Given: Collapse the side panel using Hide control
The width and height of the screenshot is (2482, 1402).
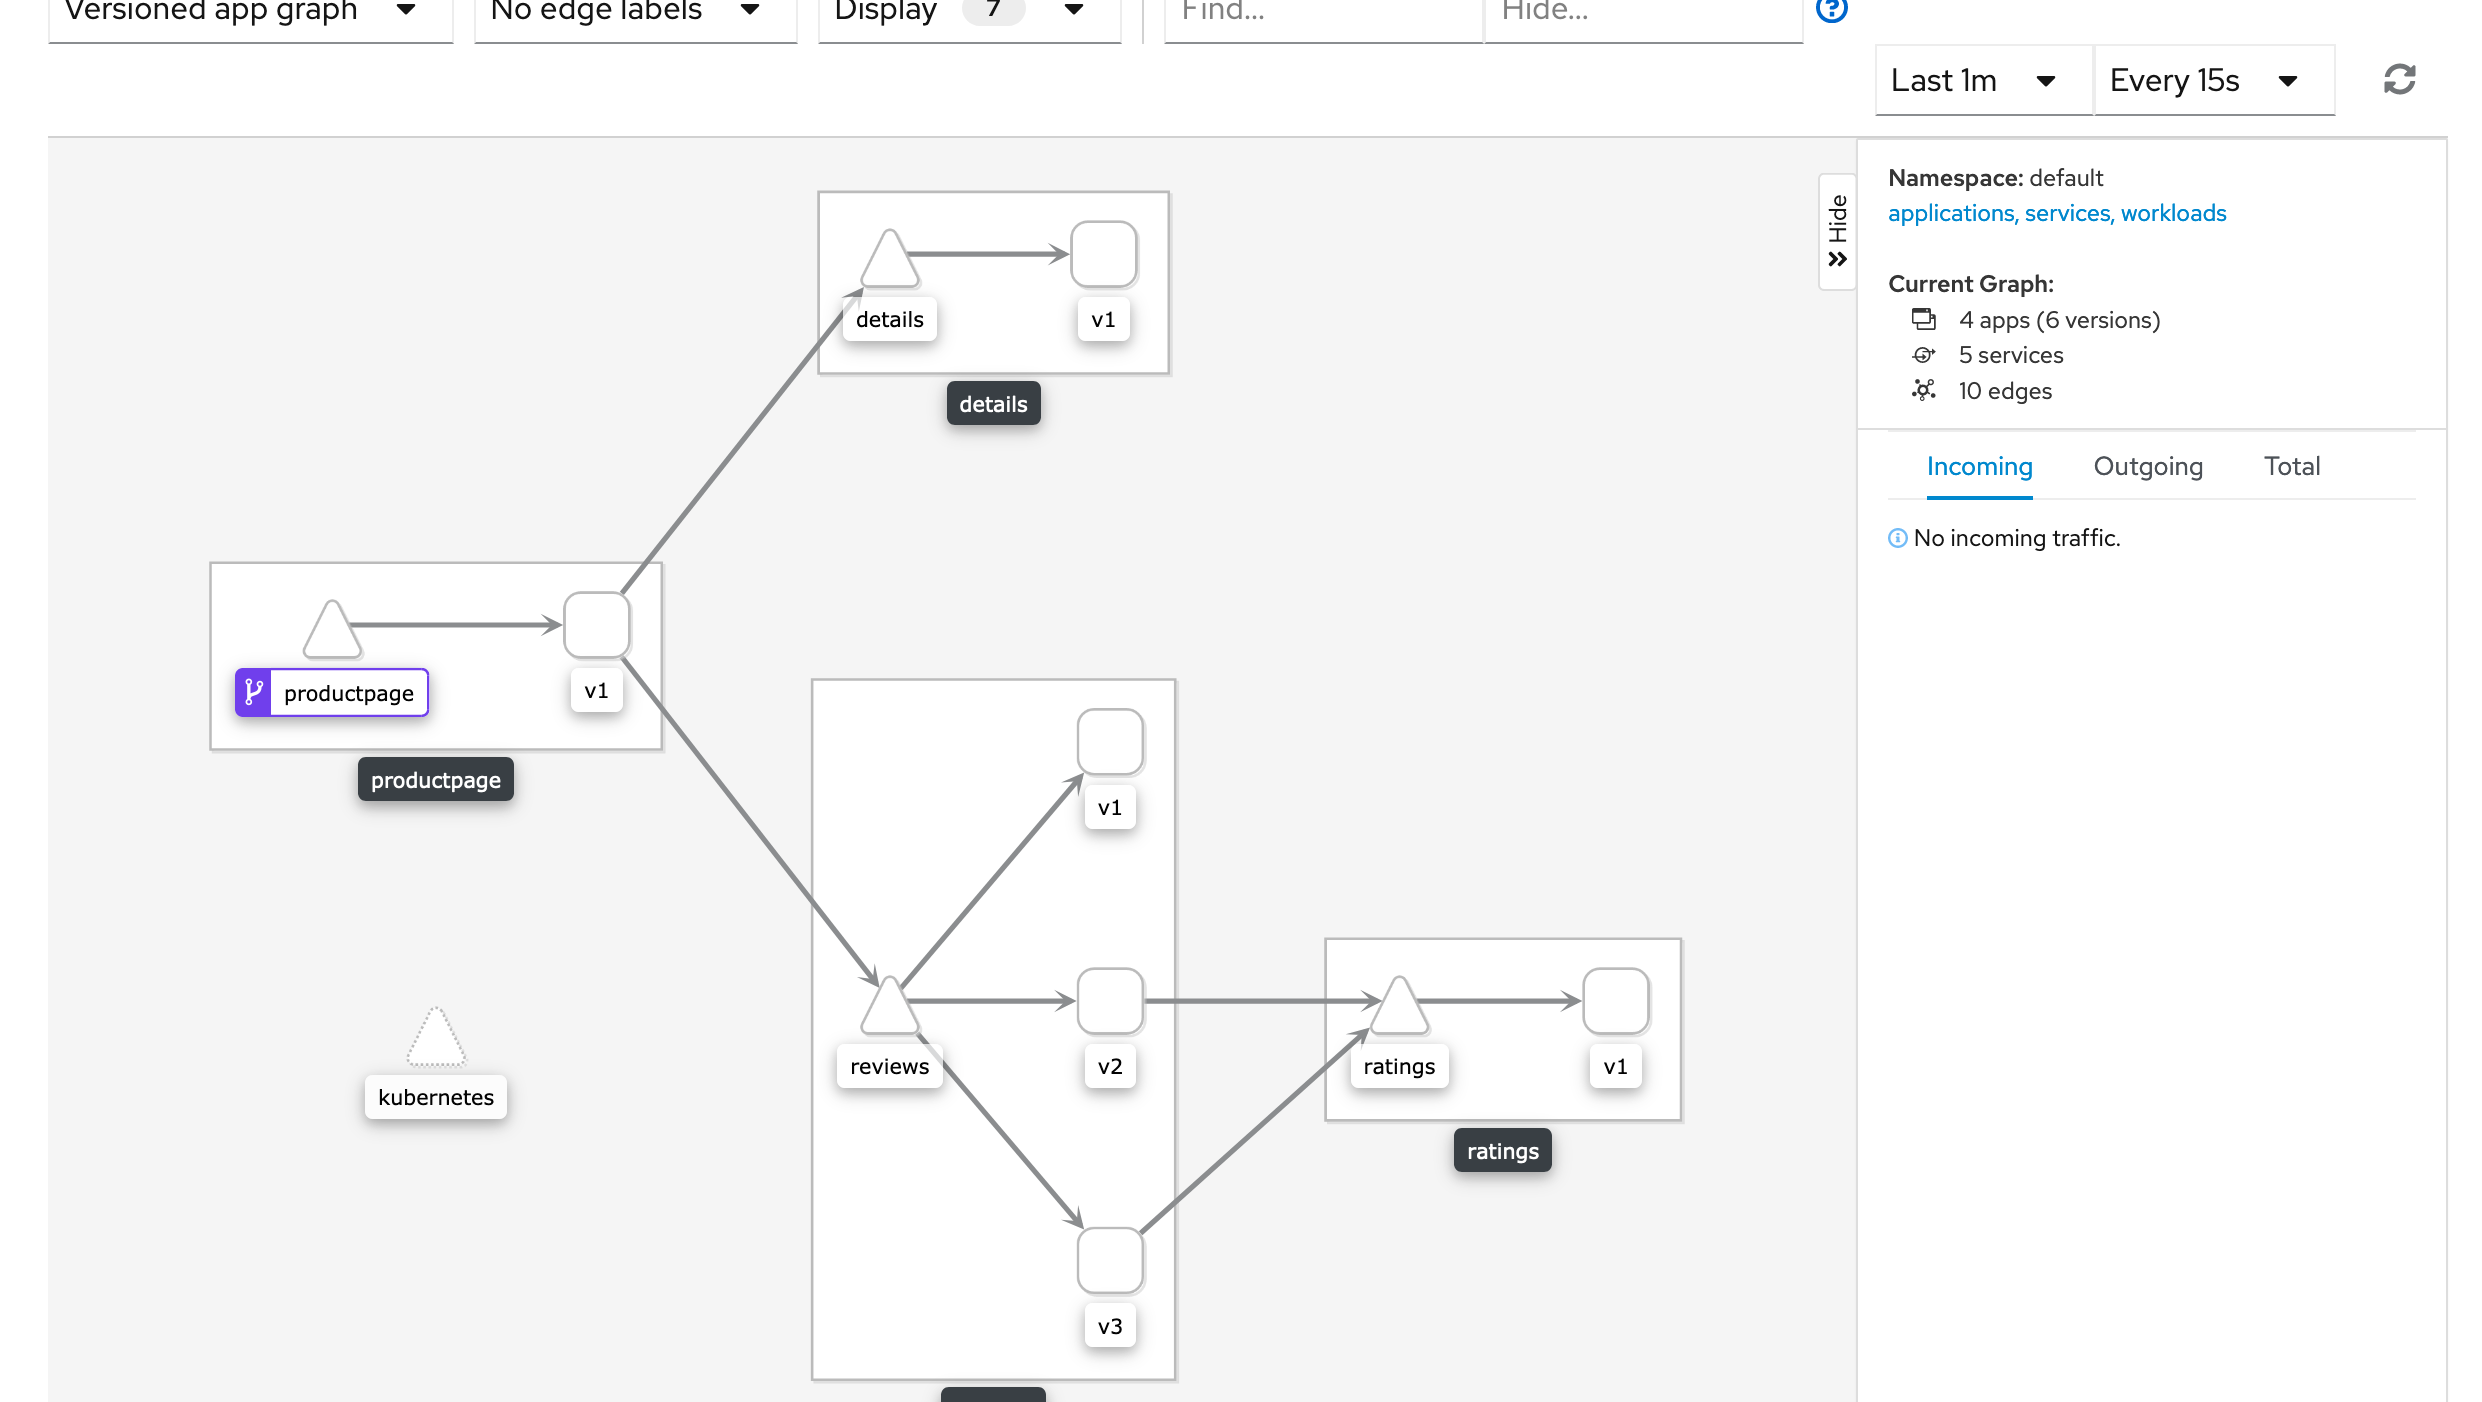Looking at the screenshot, I should (x=1837, y=230).
